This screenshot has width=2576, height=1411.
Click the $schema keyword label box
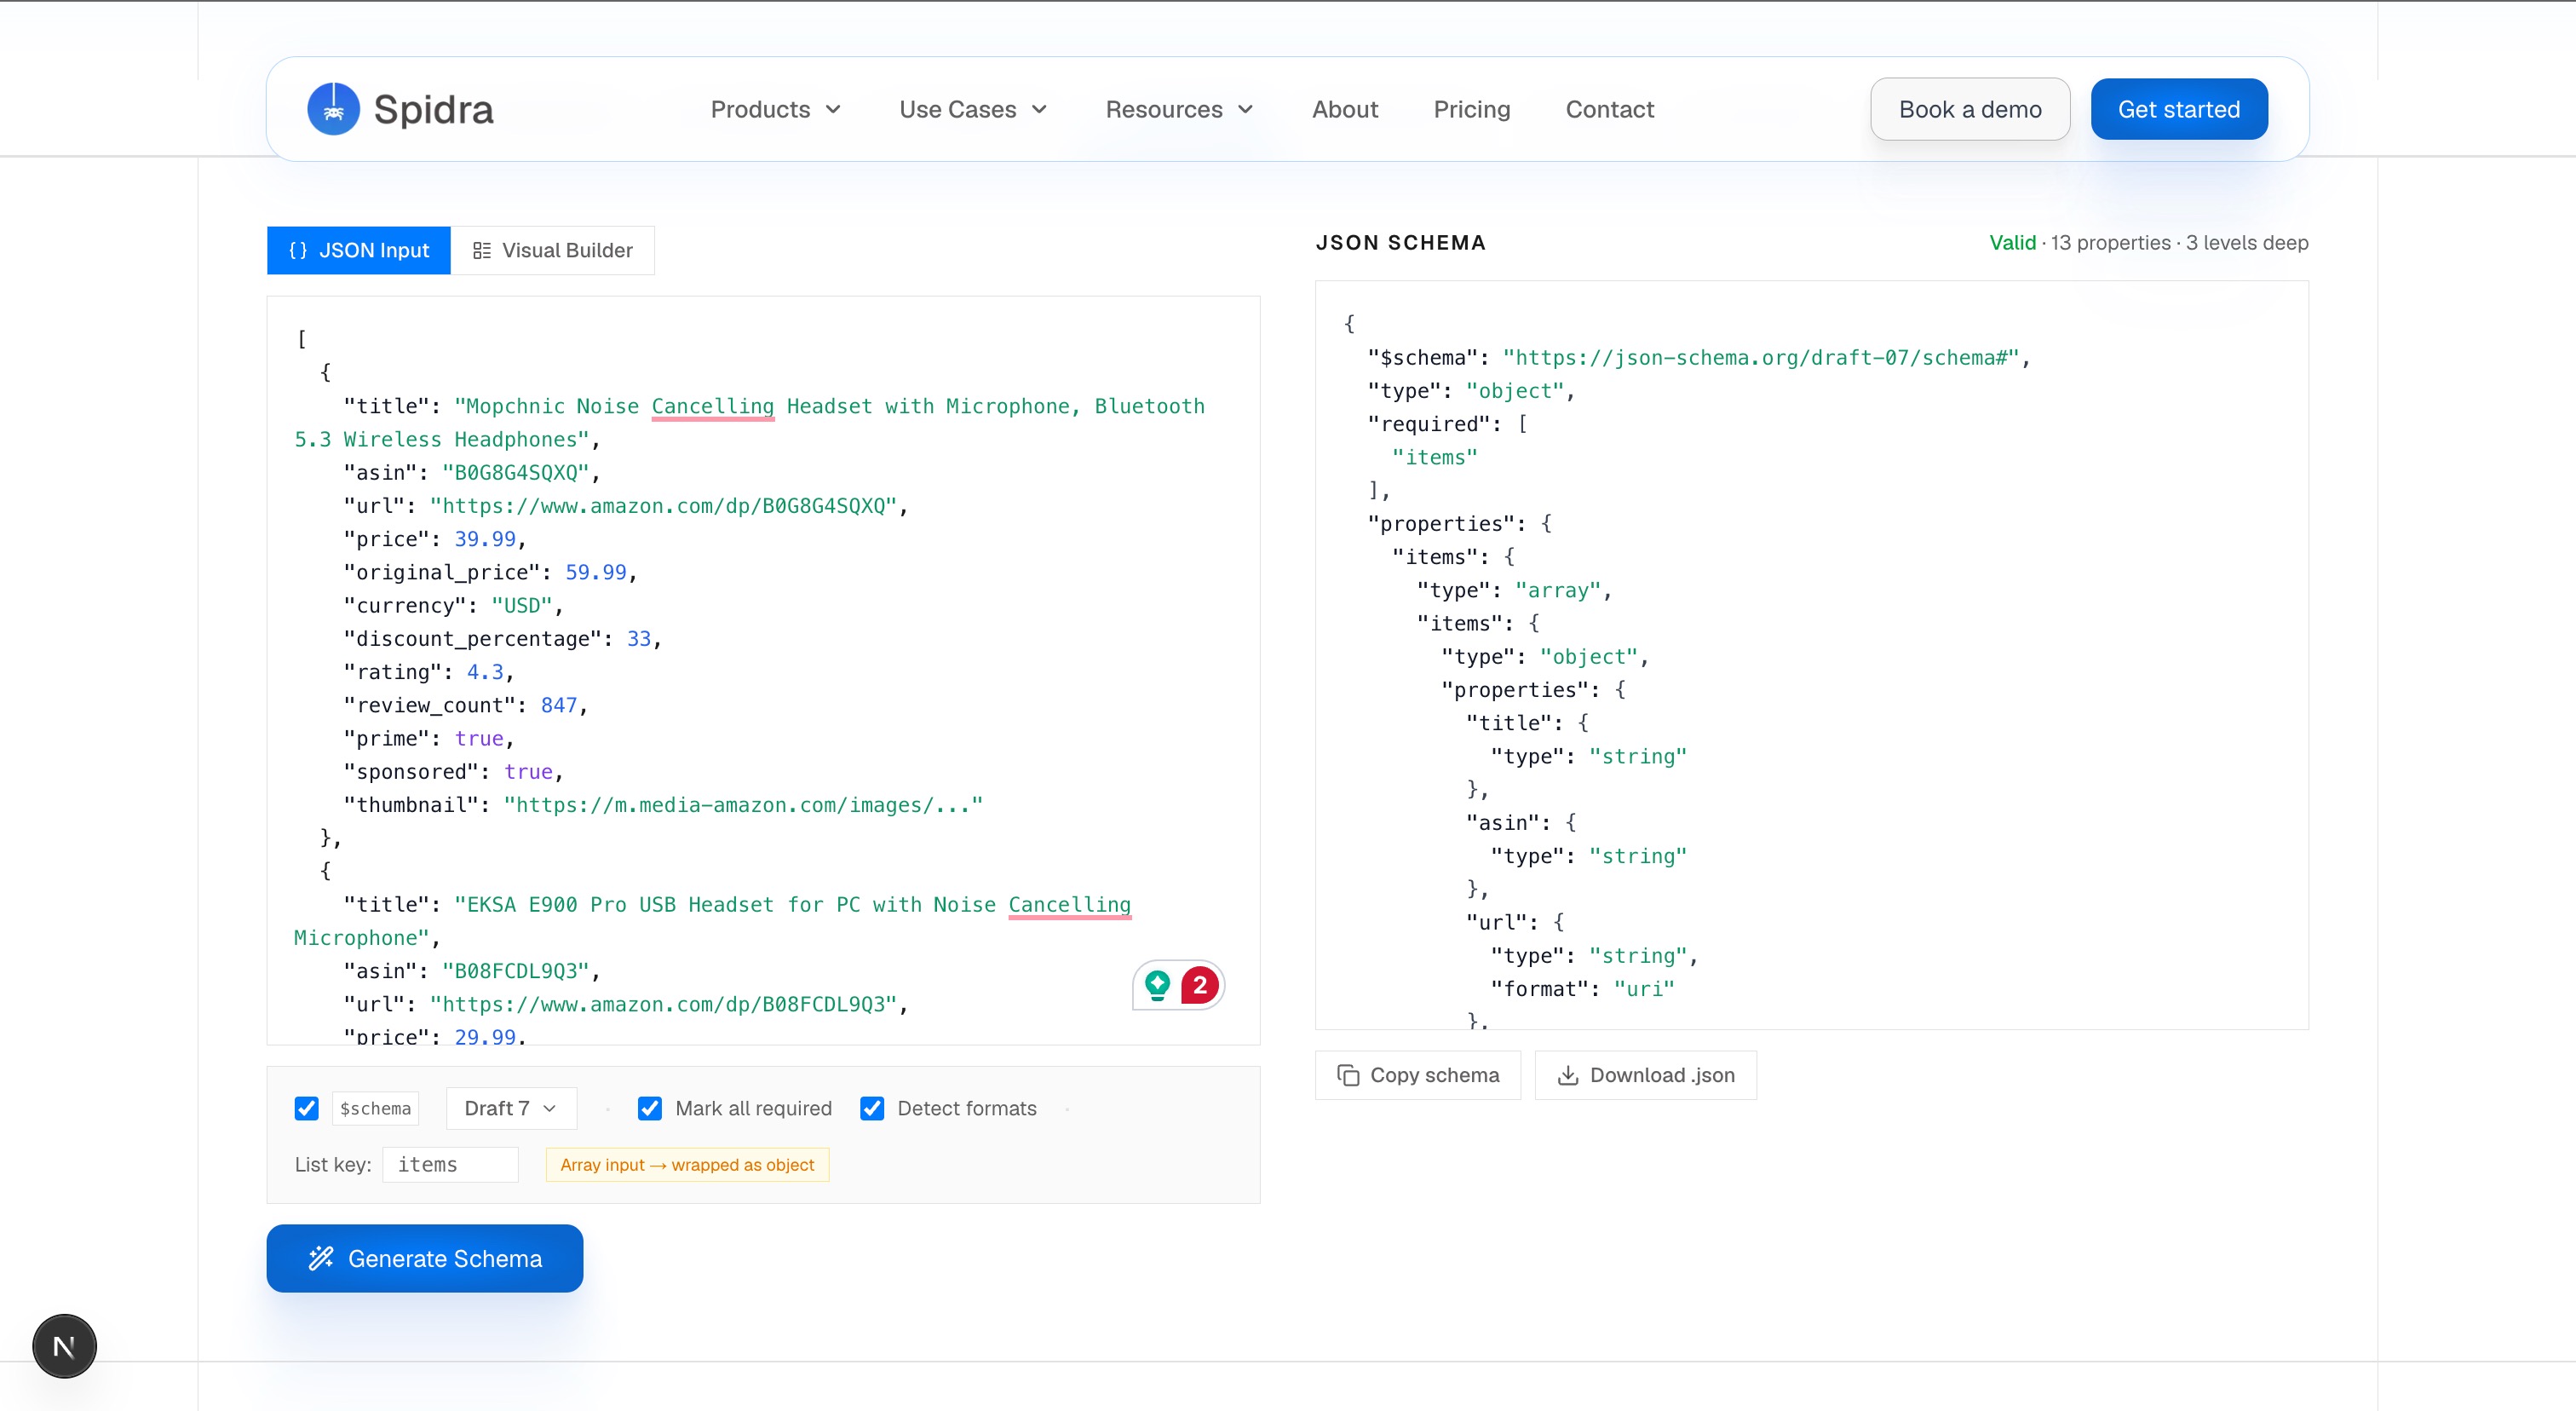(x=375, y=1108)
